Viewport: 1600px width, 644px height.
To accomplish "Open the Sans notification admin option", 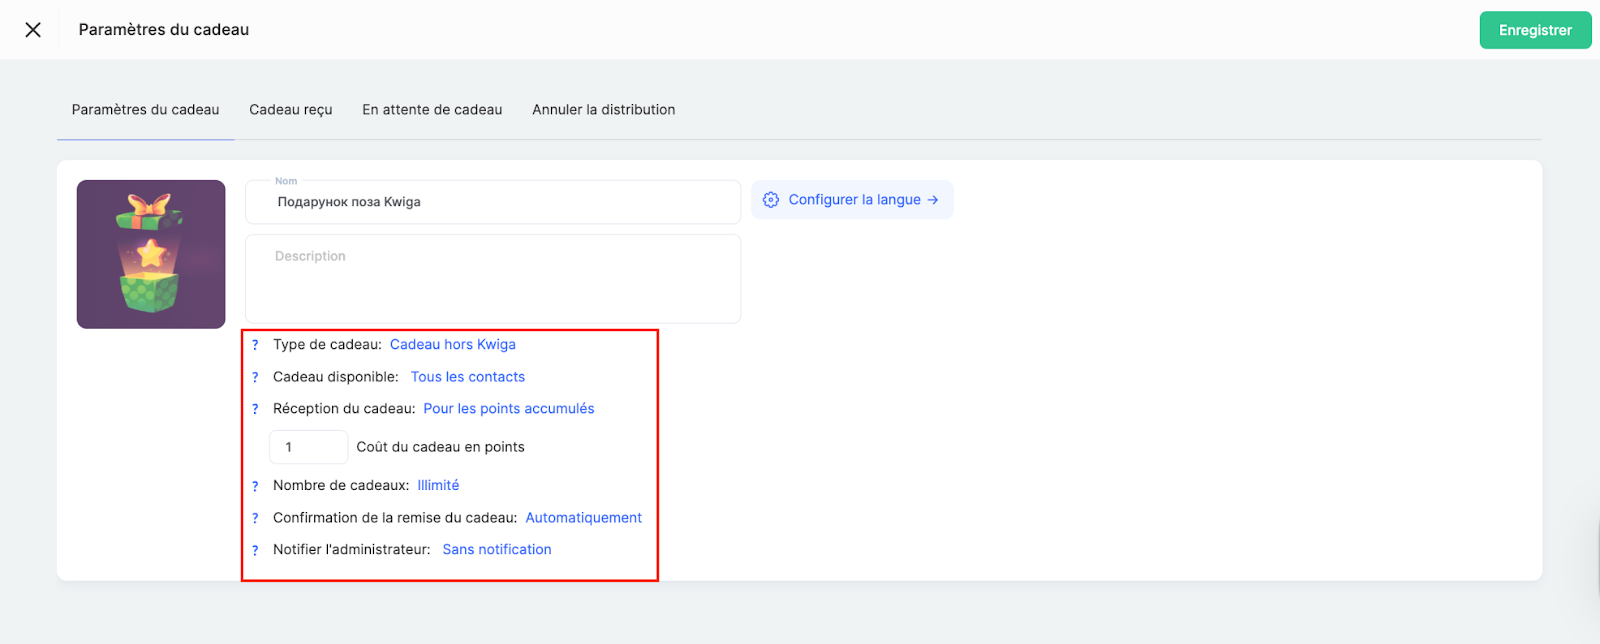I will [496, 550].
